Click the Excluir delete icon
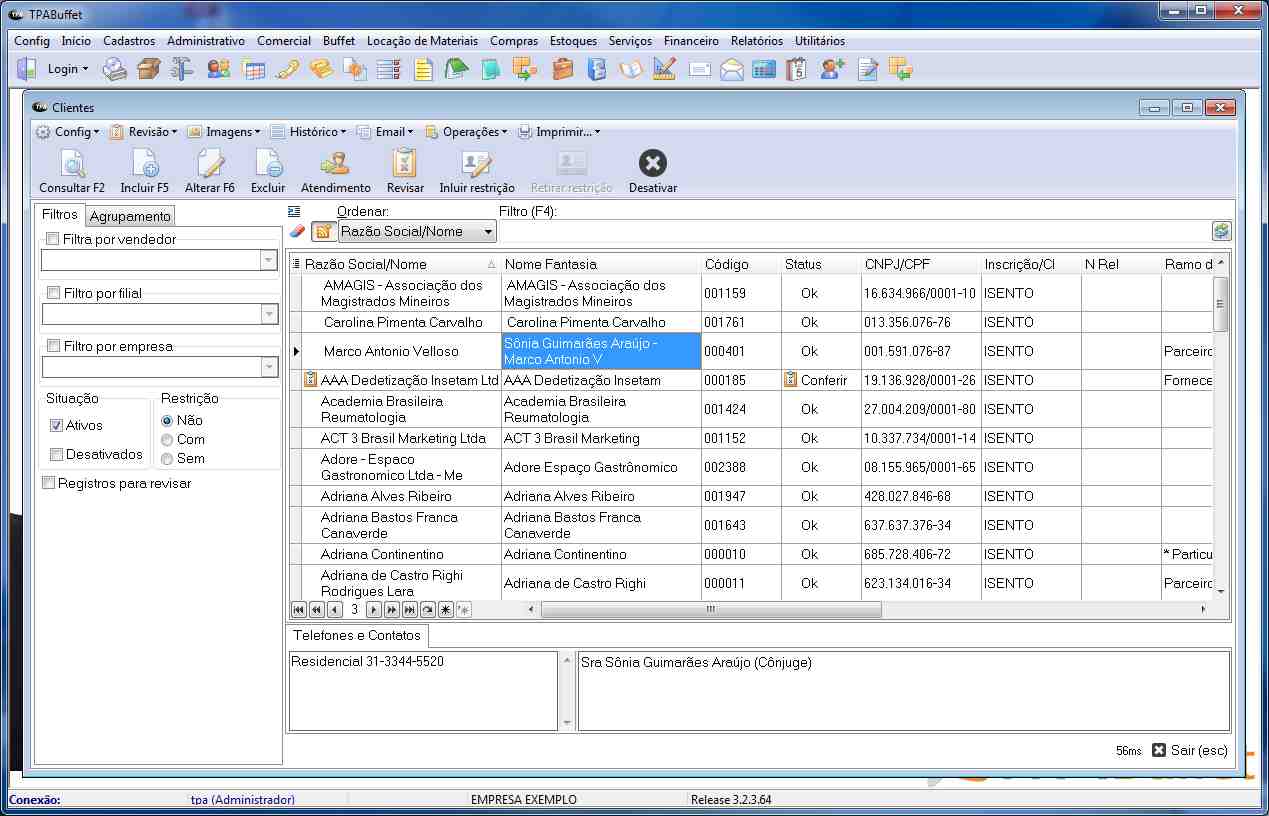The height and width of the screenshot is (816, 1269). coord(267,164)
